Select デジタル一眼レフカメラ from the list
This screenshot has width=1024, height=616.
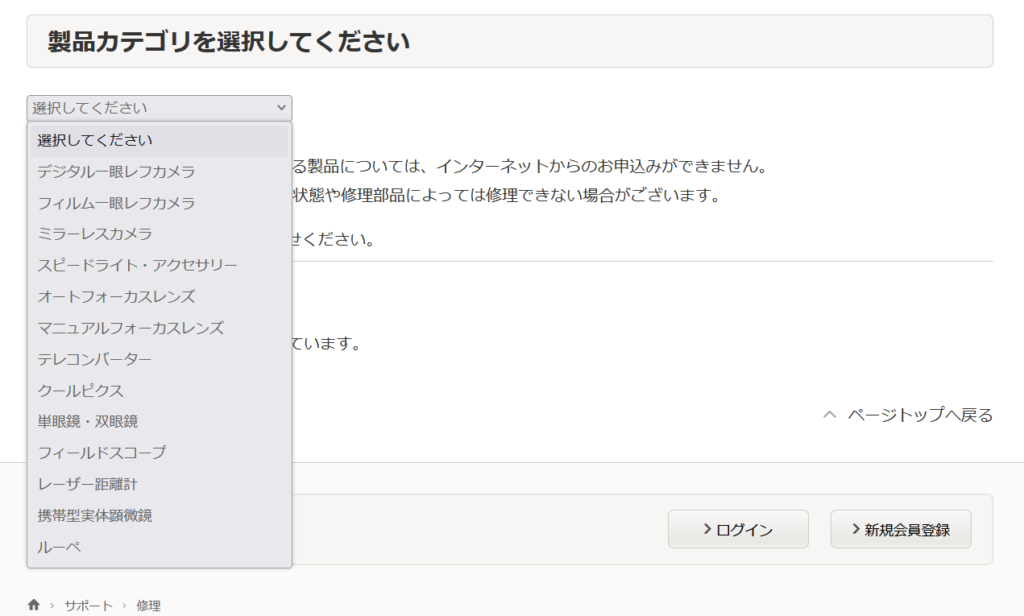(116, 172)
